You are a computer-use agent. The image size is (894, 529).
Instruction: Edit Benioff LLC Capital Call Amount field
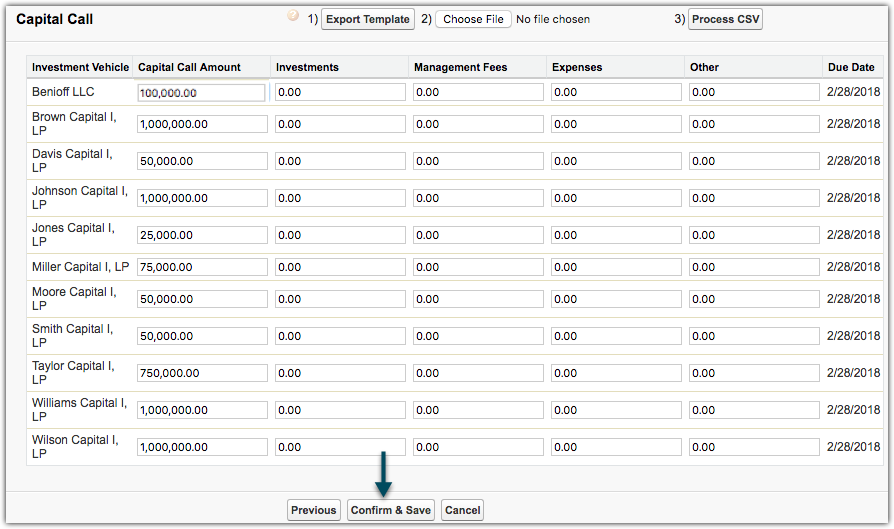pyautogui.click(x=202, y=93)
